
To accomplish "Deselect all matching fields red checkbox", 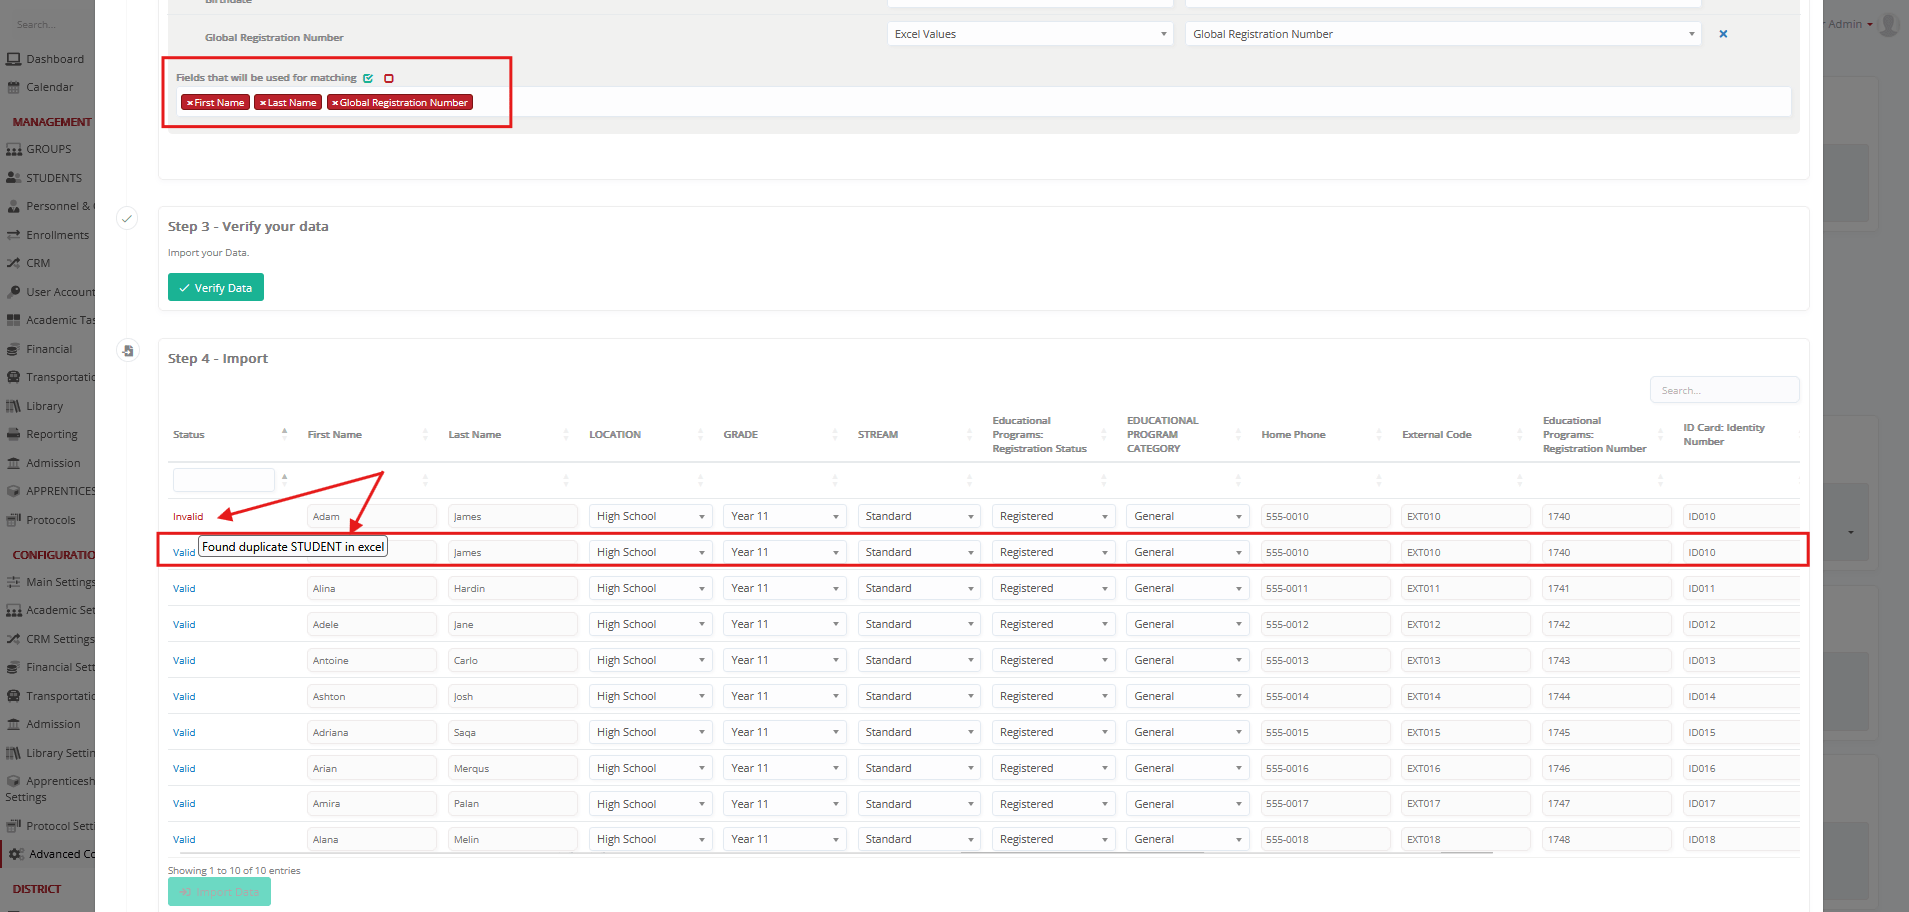I will [389, 78].
